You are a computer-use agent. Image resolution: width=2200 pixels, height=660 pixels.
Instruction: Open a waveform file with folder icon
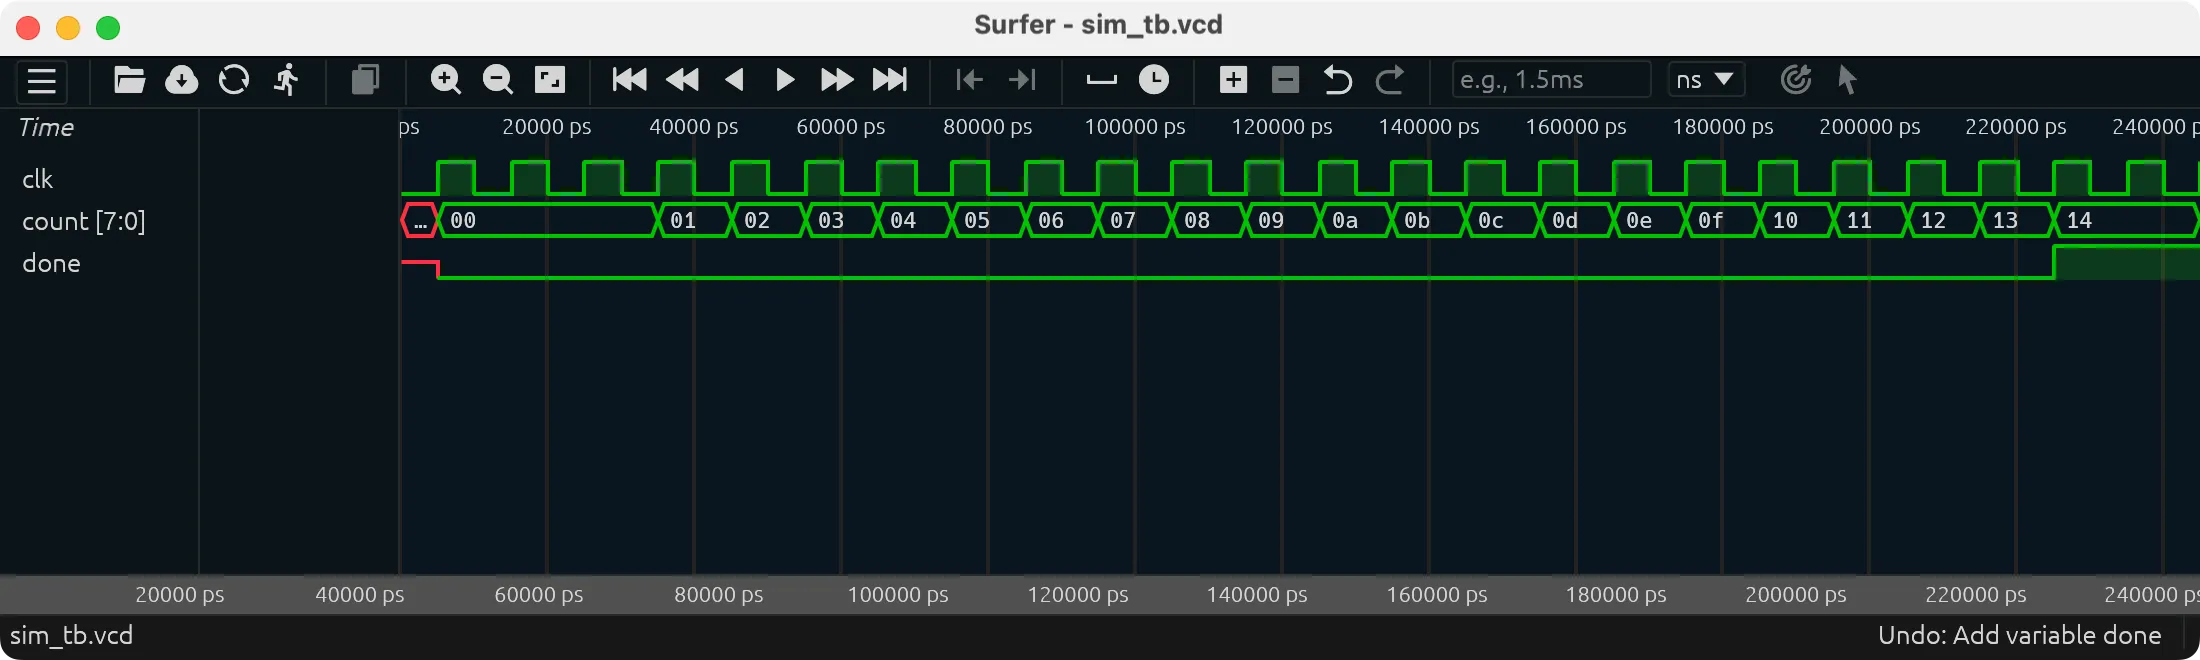(130, 80)
